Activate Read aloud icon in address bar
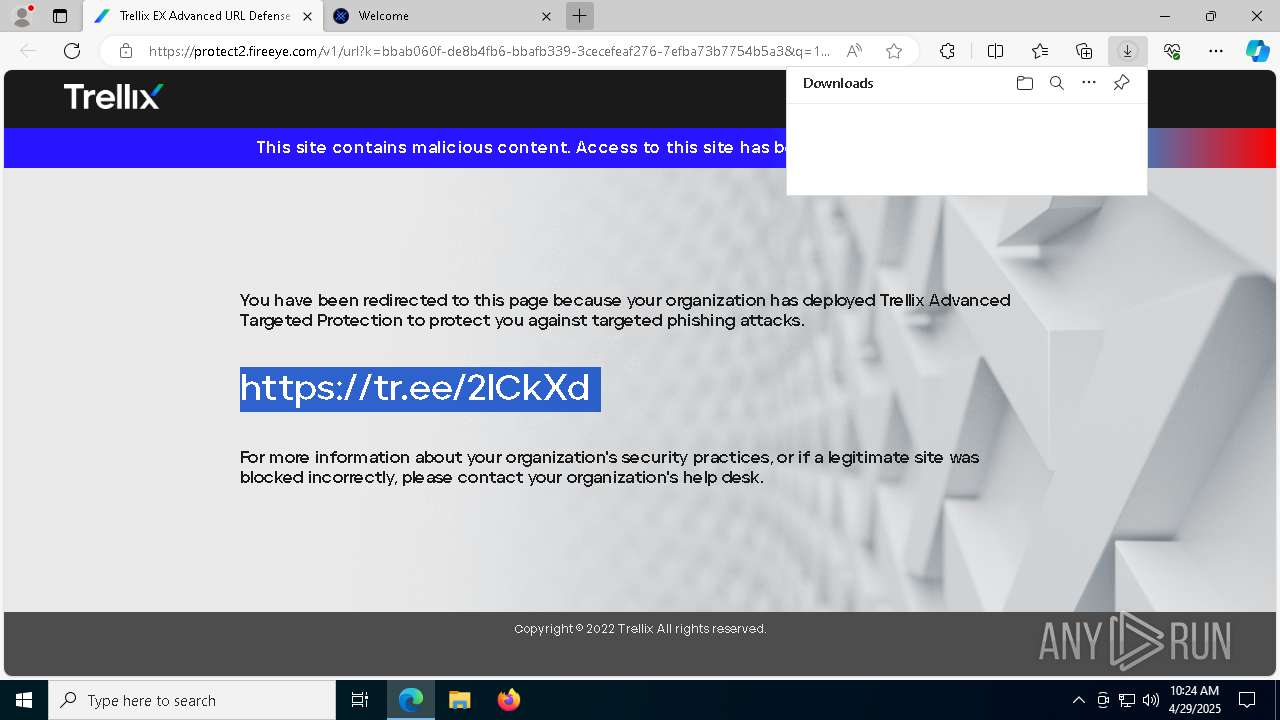Image resolution: width=1280 pixels, height=720 pixels. [x=854, y=51]
